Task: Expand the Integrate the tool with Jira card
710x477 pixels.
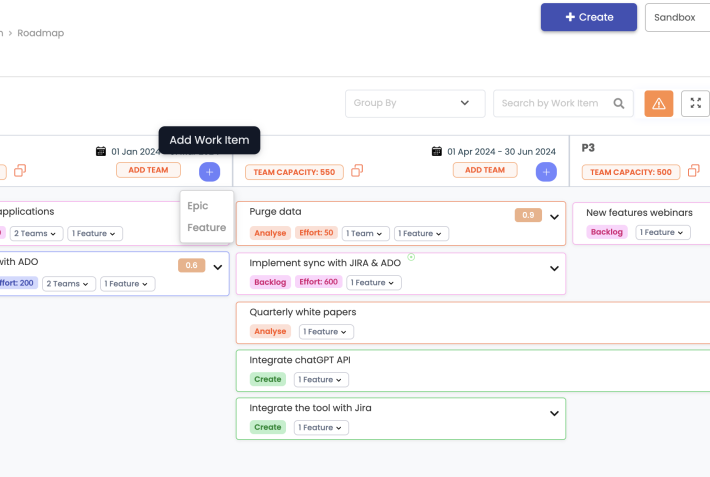Action: (554, 413)
